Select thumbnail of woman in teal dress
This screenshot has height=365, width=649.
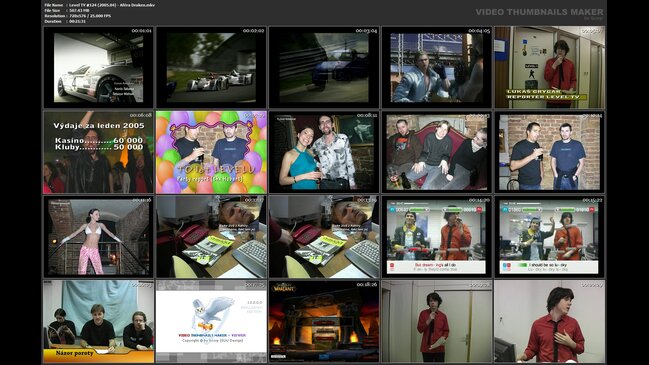click(324, 152)
